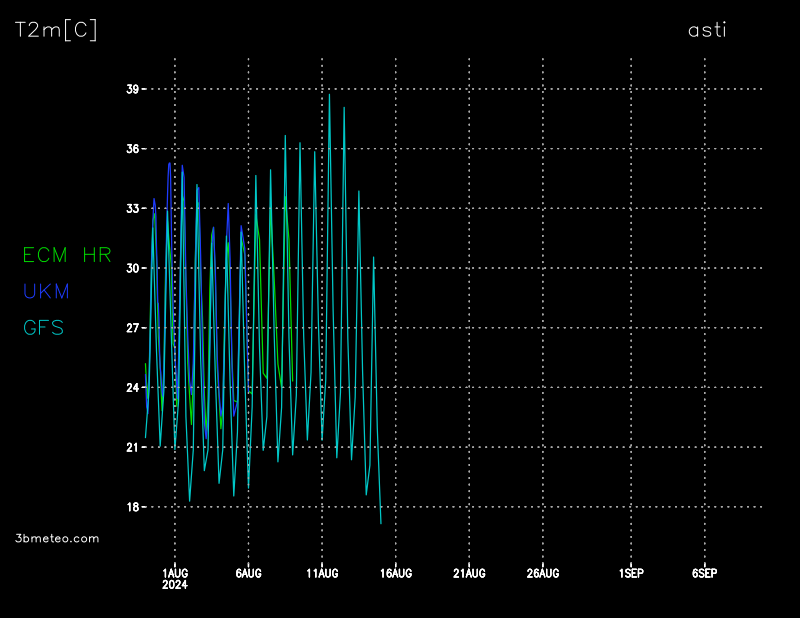Click the 36 degree y-axis label
This screenshot has height=618, width=800.
[133, 149]
